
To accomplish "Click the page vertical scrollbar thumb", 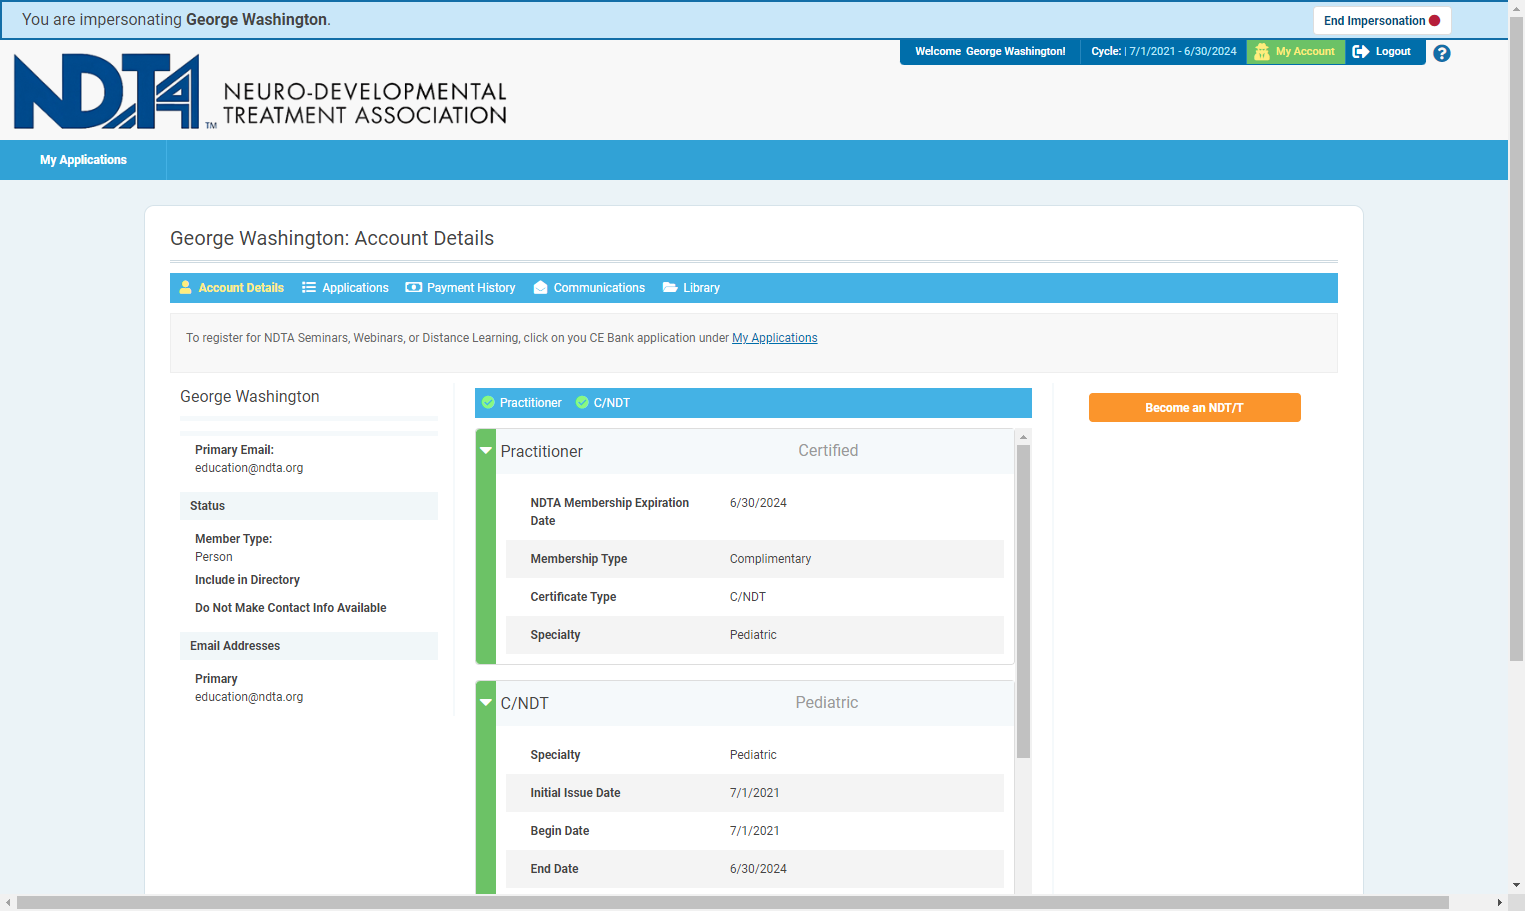I will pyautogui.click(x=1517, y=338).
